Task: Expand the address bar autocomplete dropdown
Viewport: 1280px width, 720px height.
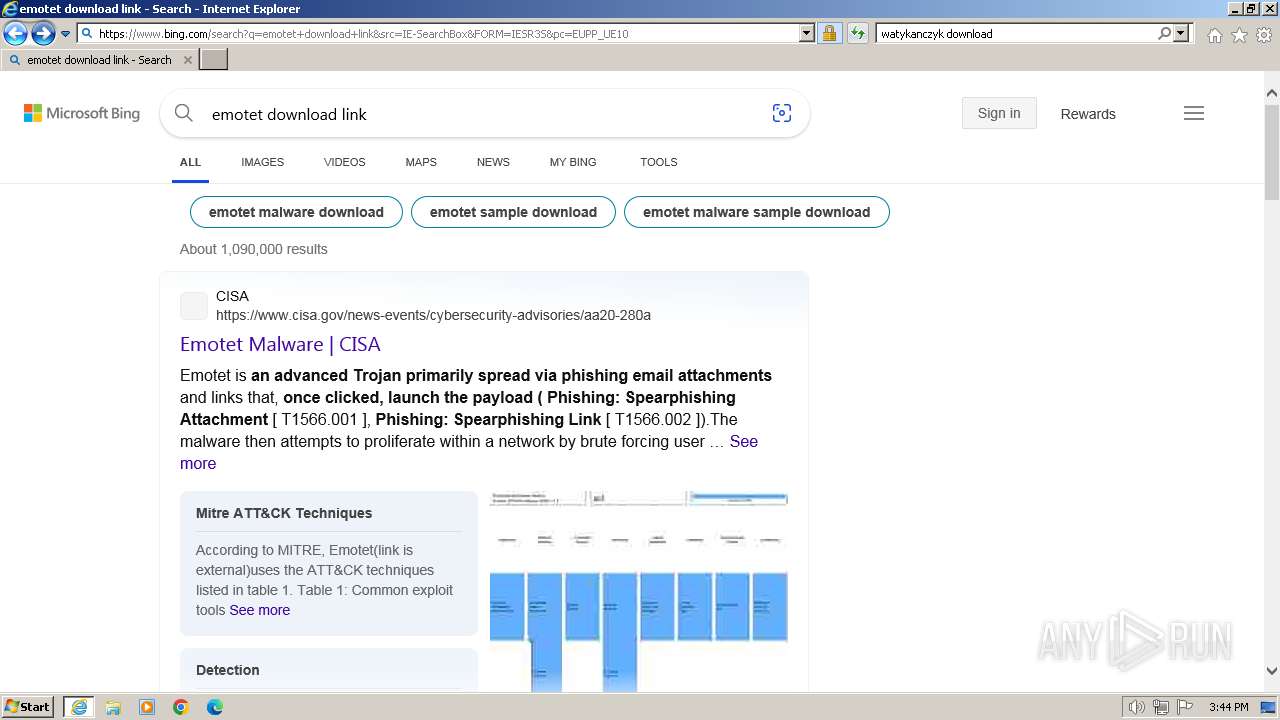Action: coord(807,34)
